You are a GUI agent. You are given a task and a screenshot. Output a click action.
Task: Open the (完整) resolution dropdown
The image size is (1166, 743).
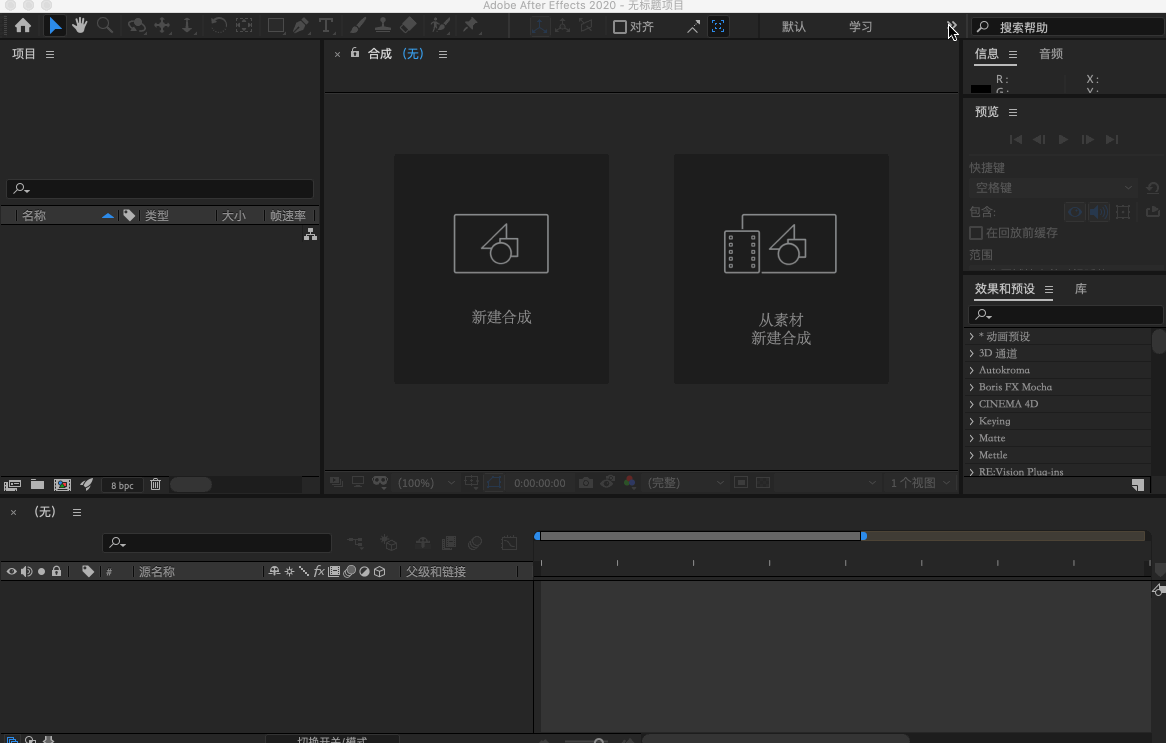point(685,483)
